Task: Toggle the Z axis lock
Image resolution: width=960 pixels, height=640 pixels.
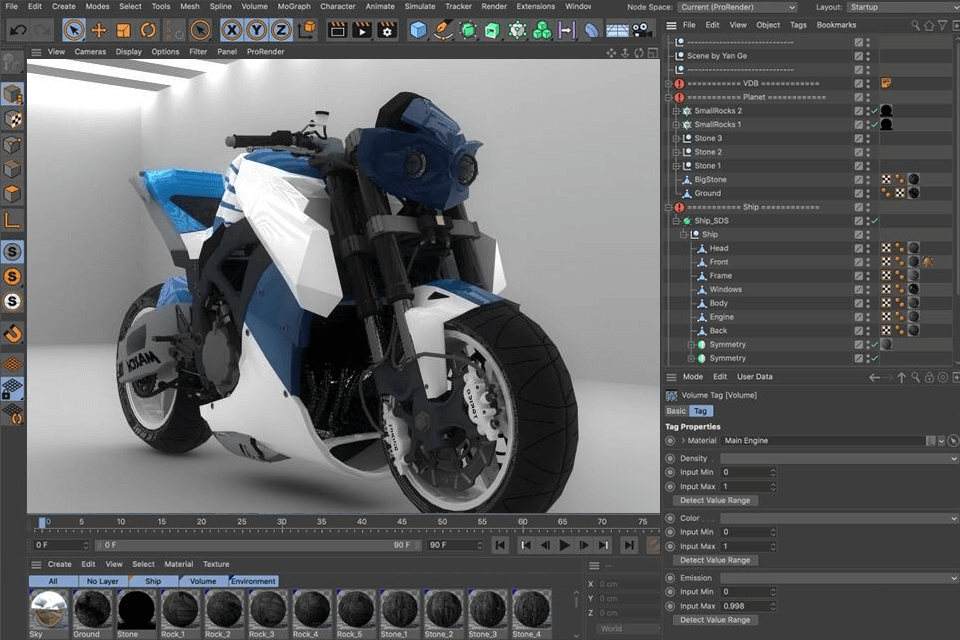Action: 281,30
